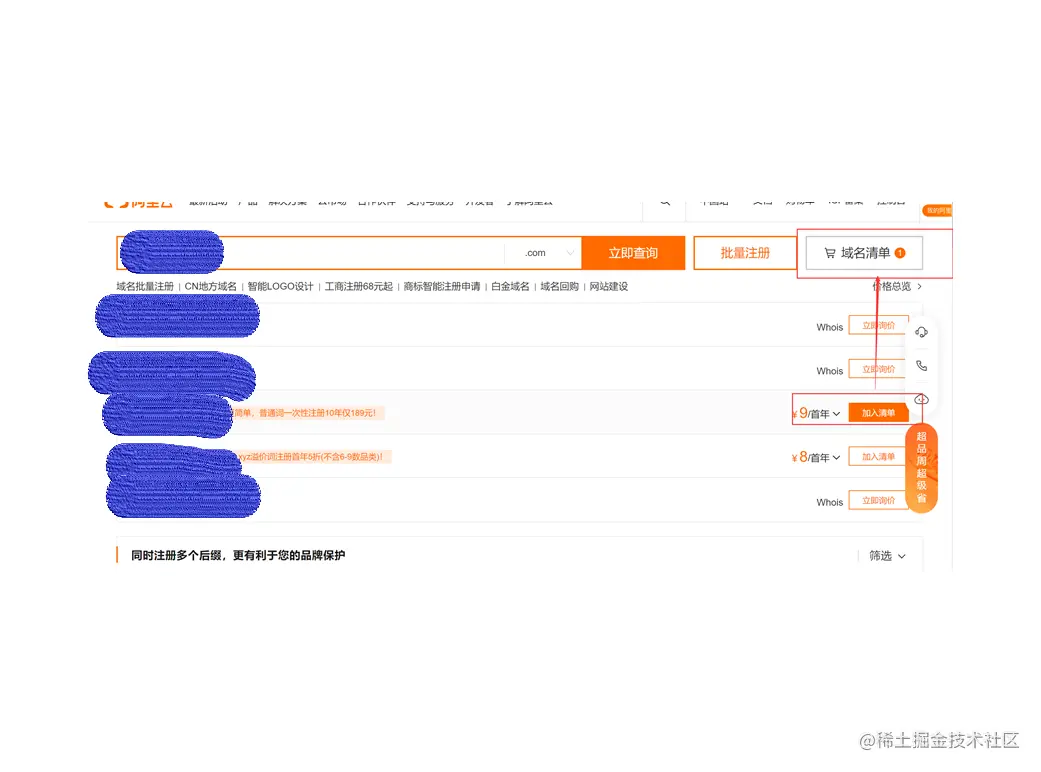Click the orange 超品周超级省 promo badge
Image resolution: width=1041 pixels, height=772 pixels.
tap(921, 465)
